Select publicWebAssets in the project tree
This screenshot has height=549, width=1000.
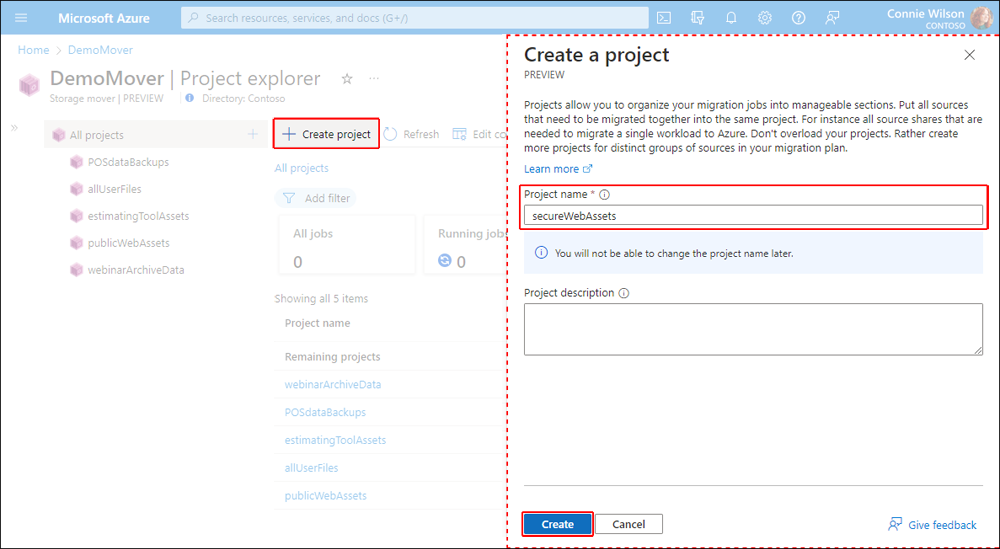pos(129,243)
